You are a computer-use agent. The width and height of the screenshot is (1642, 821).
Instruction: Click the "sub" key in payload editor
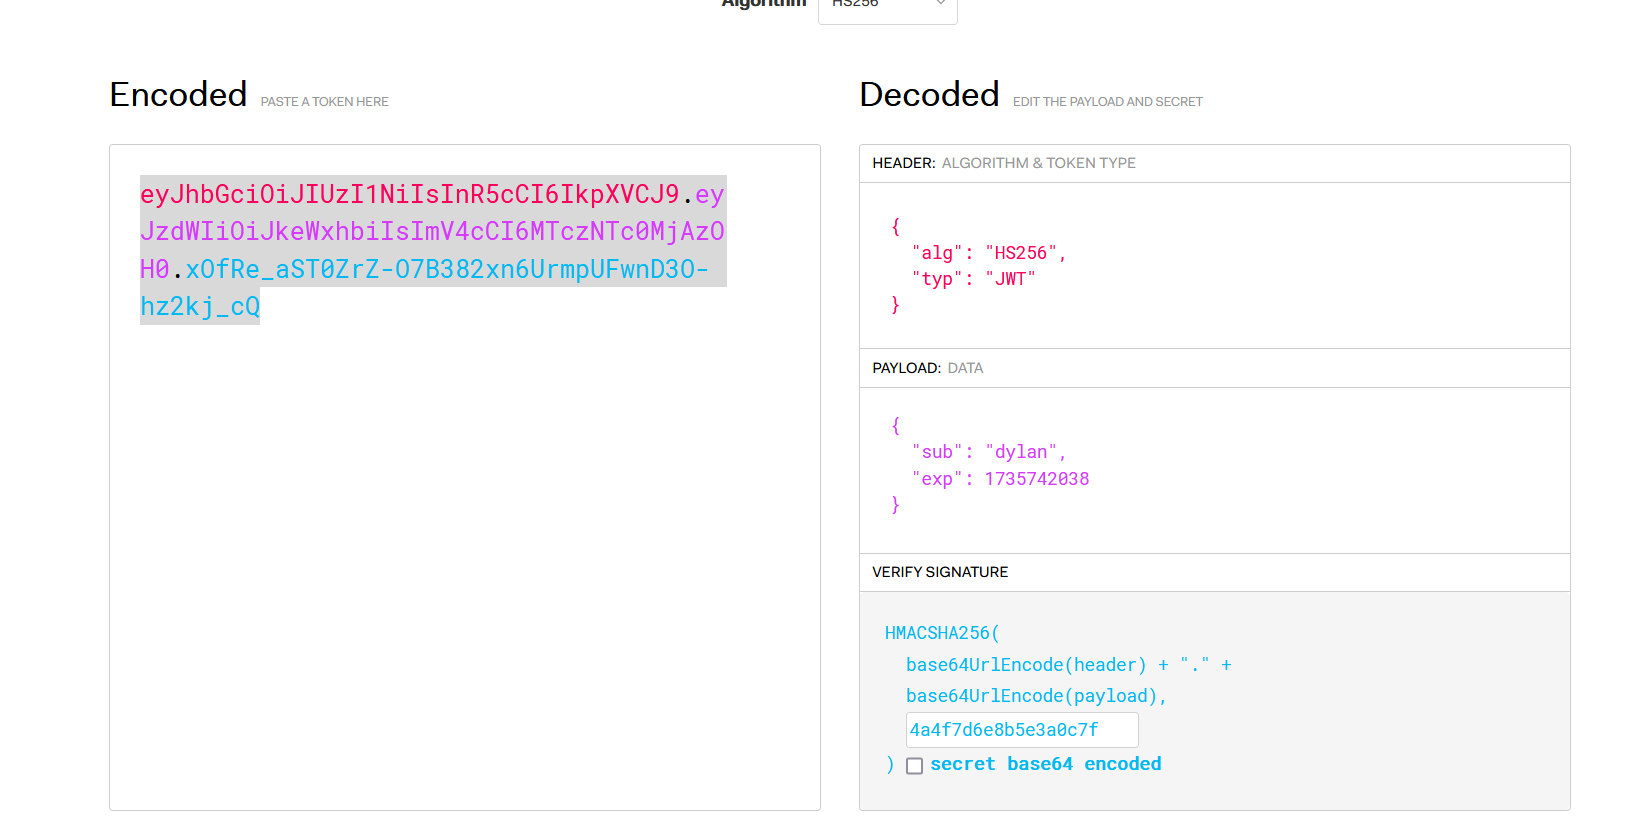[936, 452]
